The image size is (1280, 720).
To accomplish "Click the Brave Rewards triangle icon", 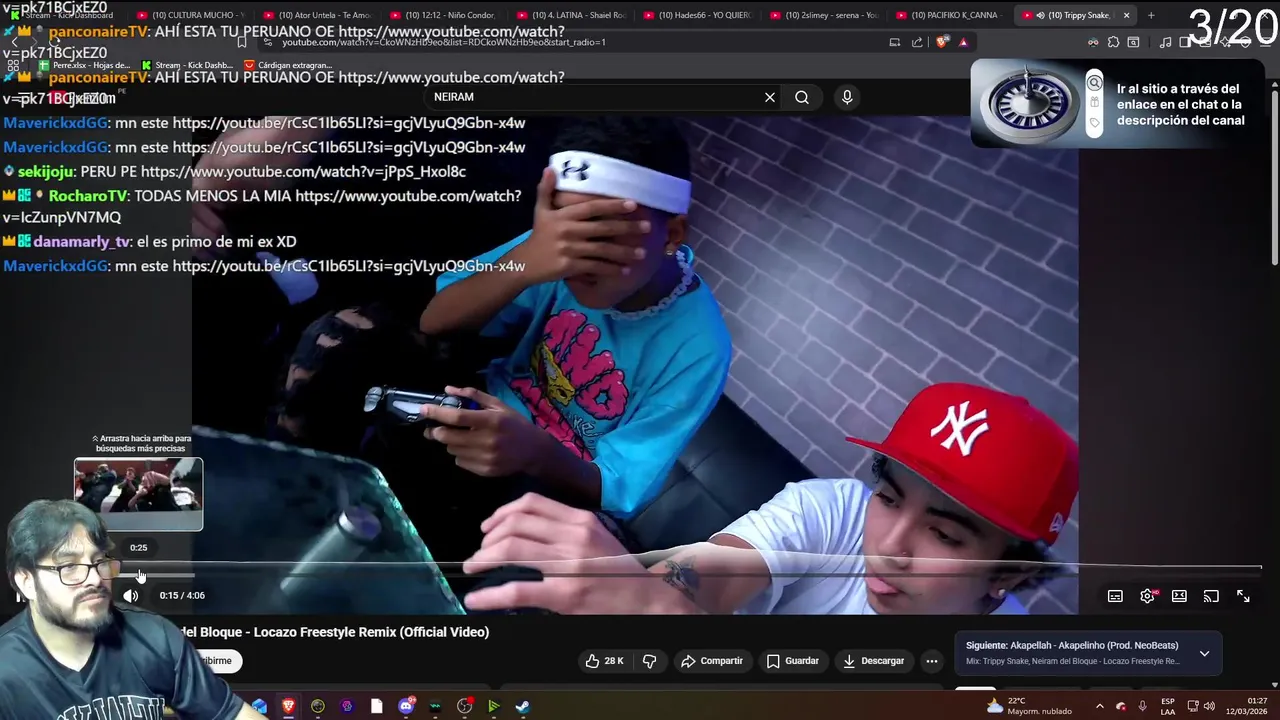I will tap(963, 42).
